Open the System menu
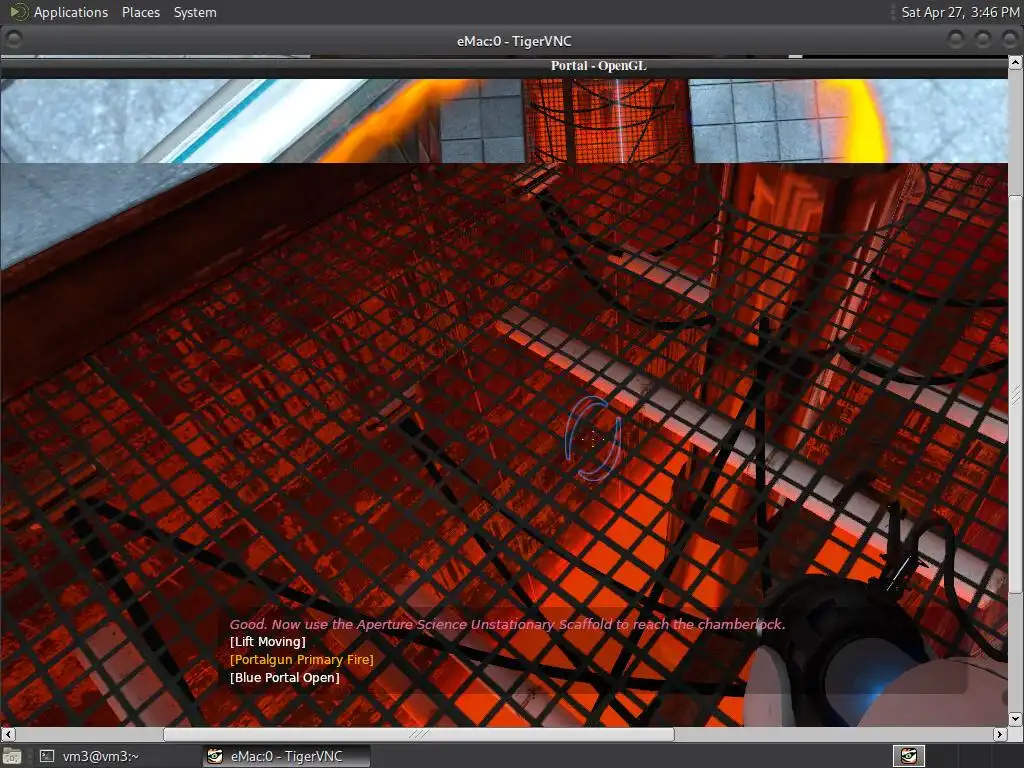Image resolution: width=1024 pixels, height=768 pixels. pos(195,12)
